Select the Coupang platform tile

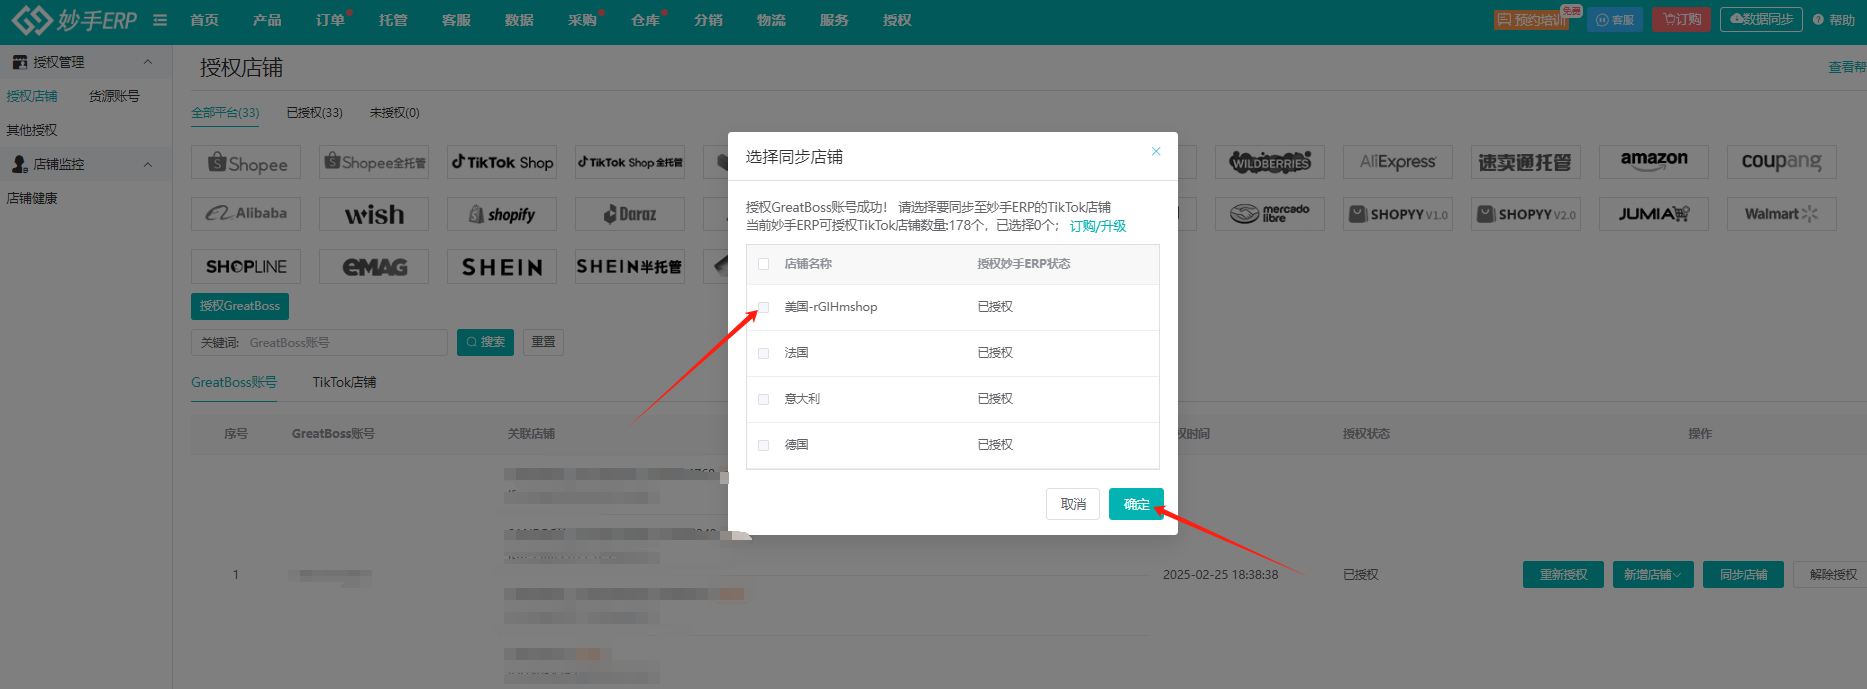click(x=1782, y=162)
